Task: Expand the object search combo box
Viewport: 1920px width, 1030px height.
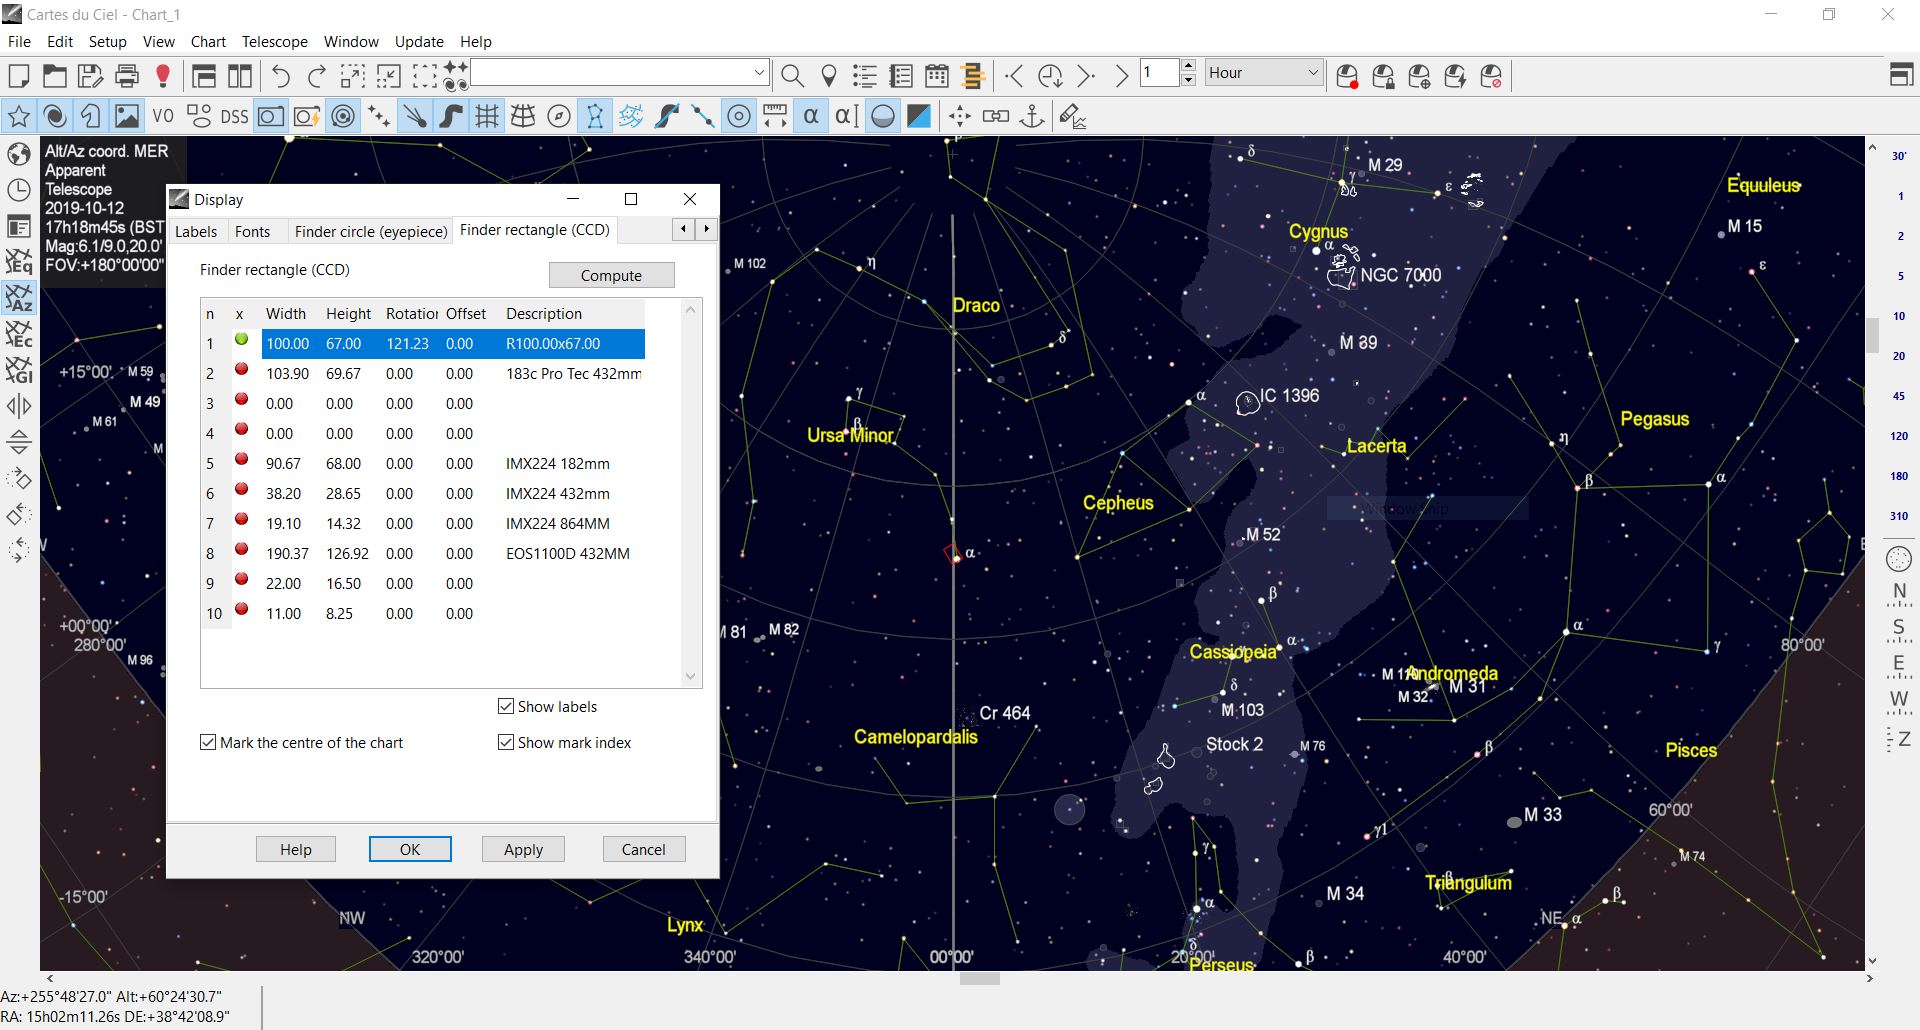Action: (x=759, y=73)
